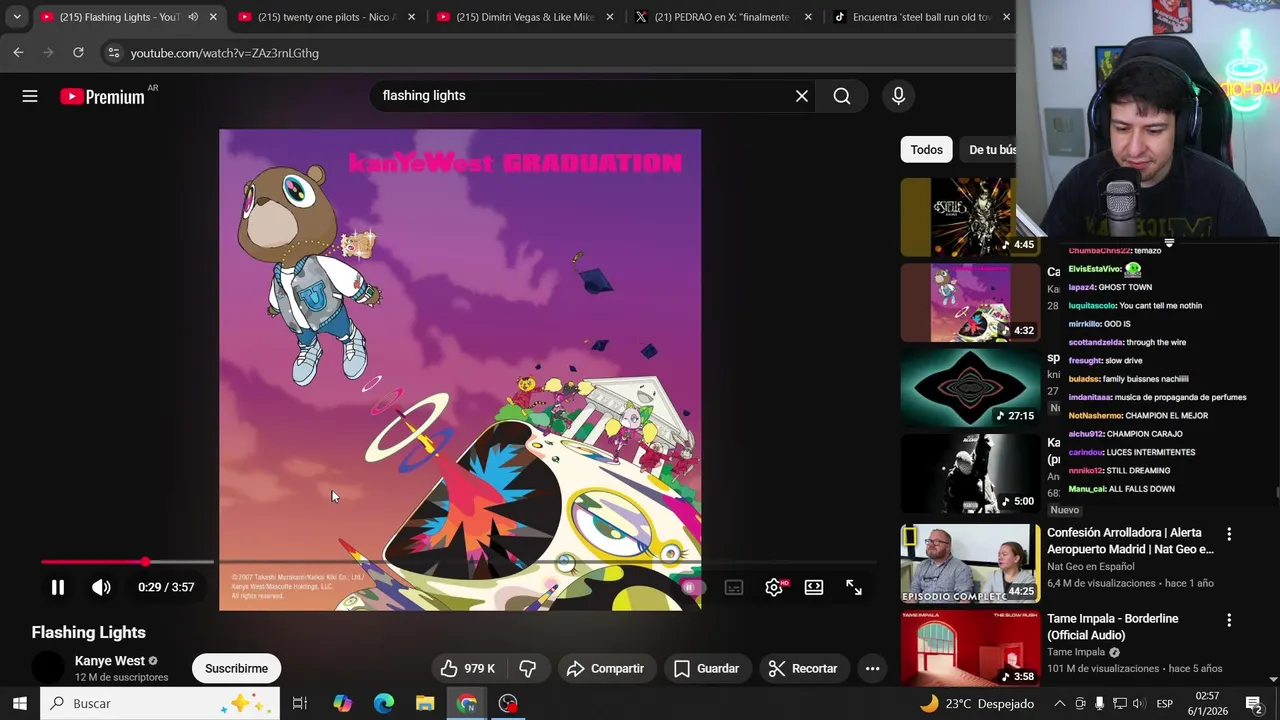Open the taskbar volume speaker icon
This screenshot has height=720, width=1280.
click(x=1139, y=704)
